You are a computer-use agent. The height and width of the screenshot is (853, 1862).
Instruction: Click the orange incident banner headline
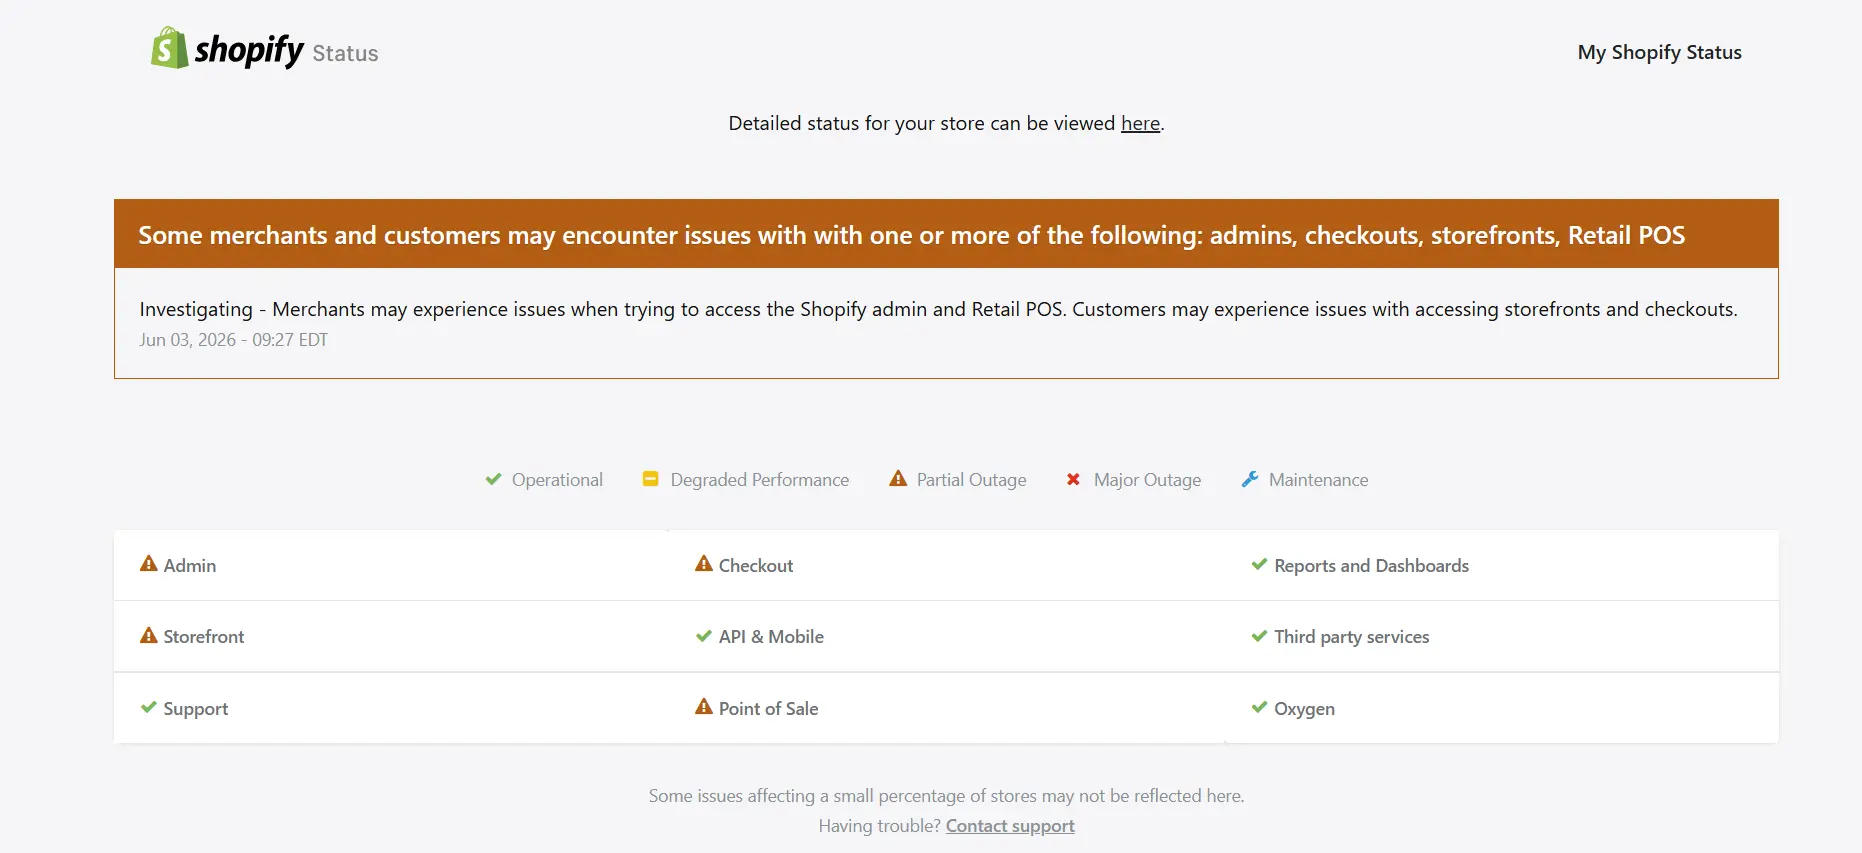pos(911,235)
